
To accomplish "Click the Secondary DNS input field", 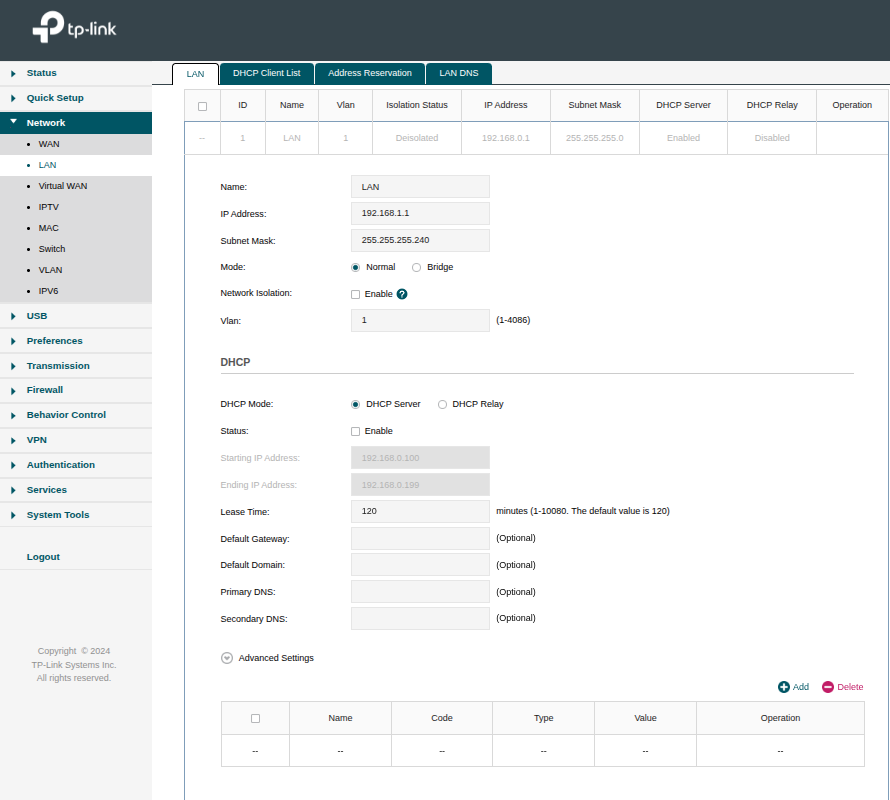I will click(x=420, y=618).
